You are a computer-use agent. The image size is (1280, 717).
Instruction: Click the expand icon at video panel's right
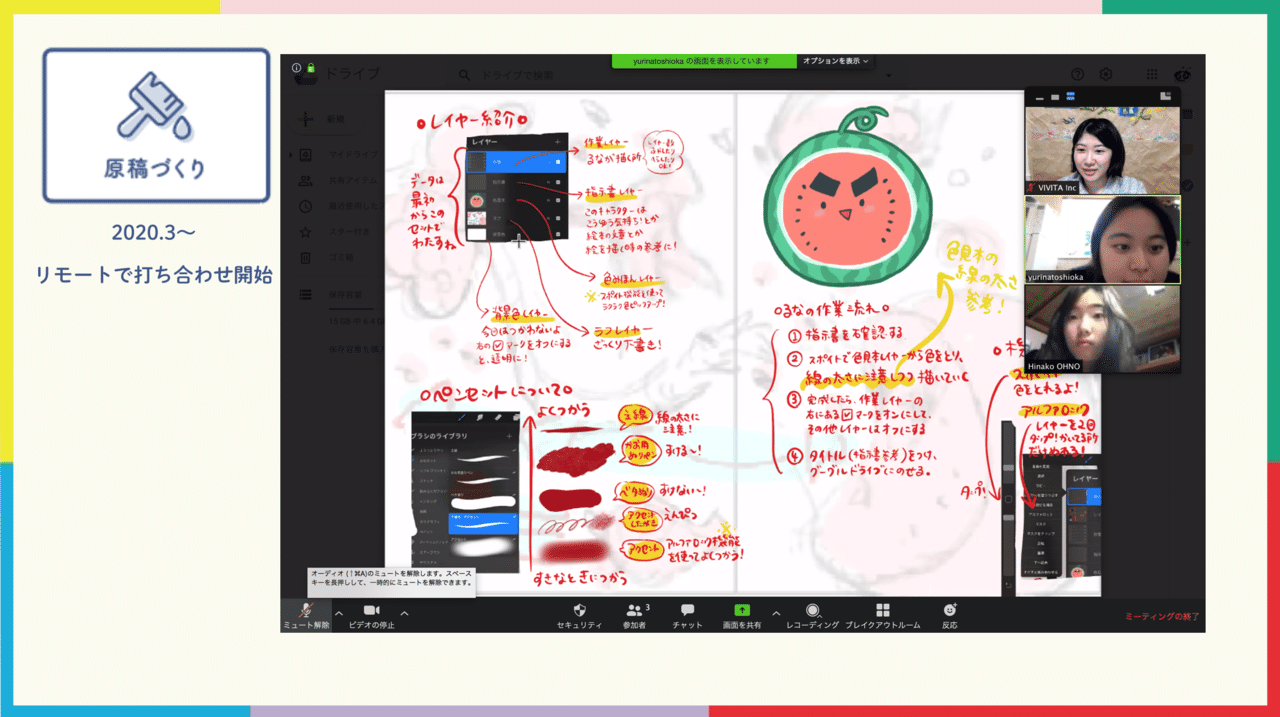click(1165, 96)
